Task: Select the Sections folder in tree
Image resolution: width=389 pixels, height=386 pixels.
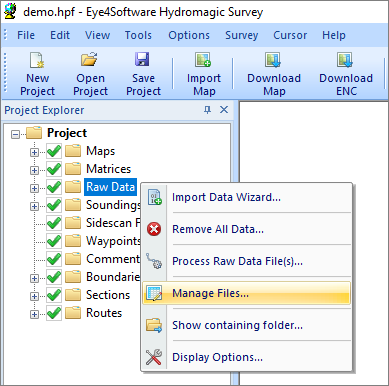Action: coord(108,295)
